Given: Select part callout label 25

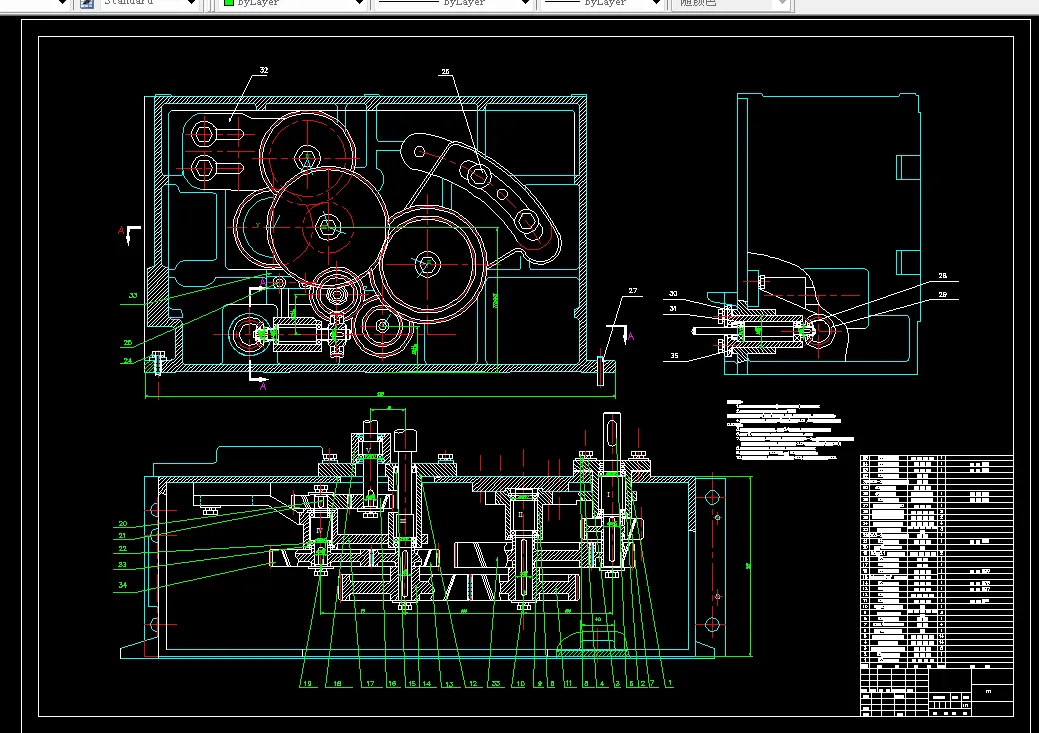Looking at the screenshot, I should 128,343.
